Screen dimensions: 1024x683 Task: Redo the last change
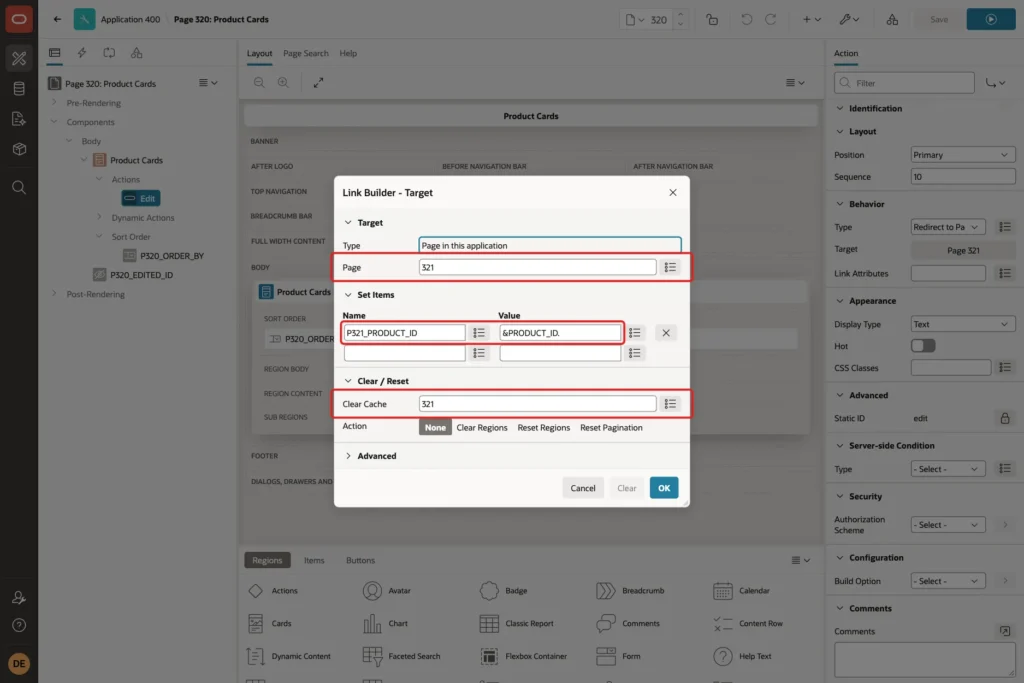pos(771,20)
